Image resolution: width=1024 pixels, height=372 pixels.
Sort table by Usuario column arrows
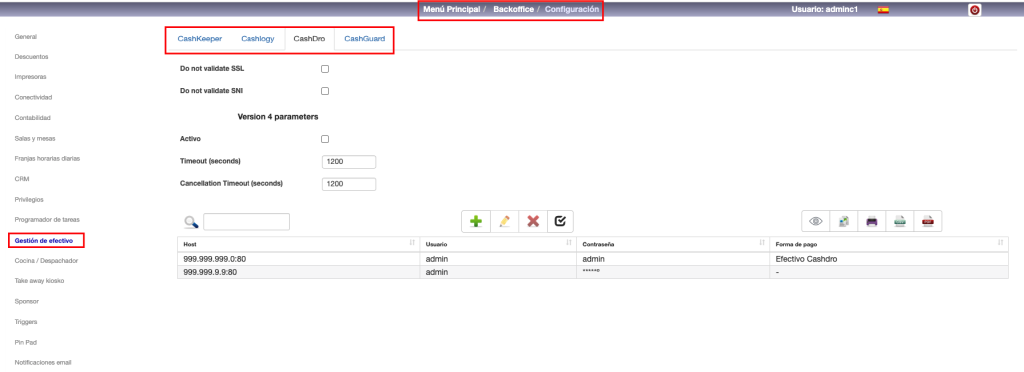569,243
